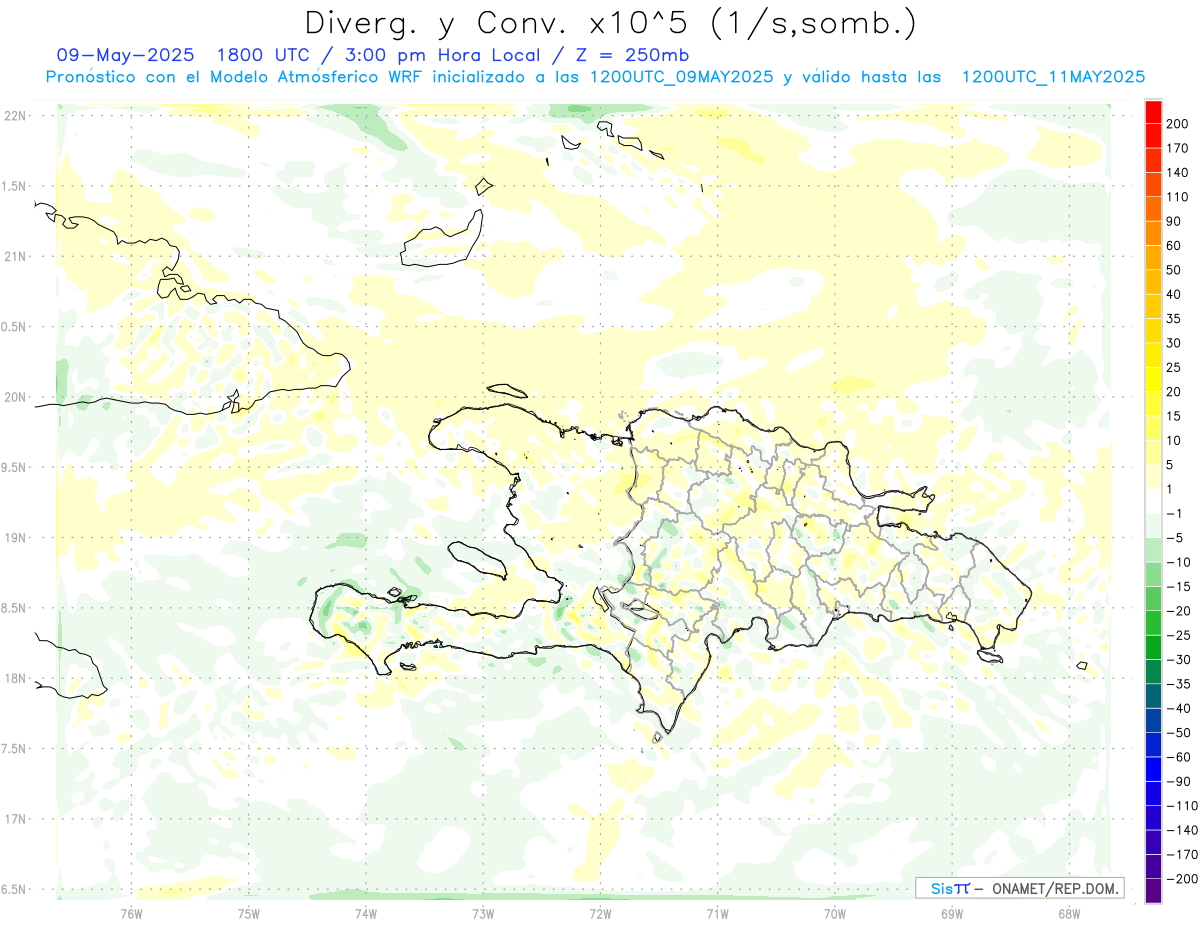Click the initialization time '1200UTC_09MAY2025'
This screenshot has width=1200, height=927.
[679, 77]
